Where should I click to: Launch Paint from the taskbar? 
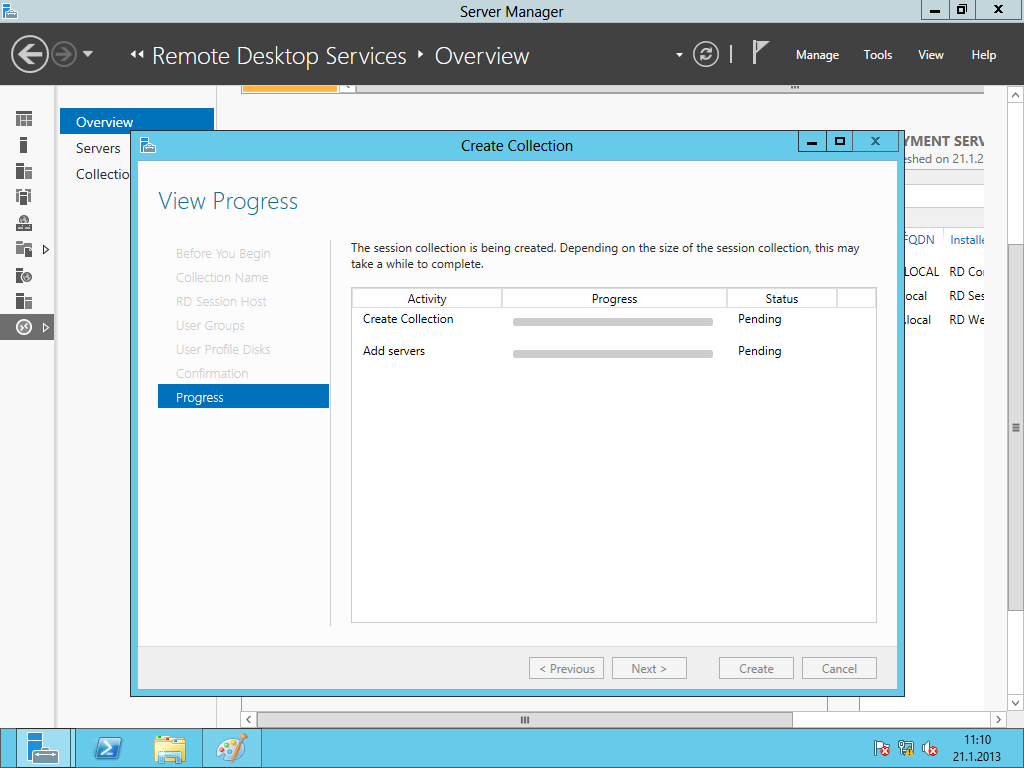[231, 748]
